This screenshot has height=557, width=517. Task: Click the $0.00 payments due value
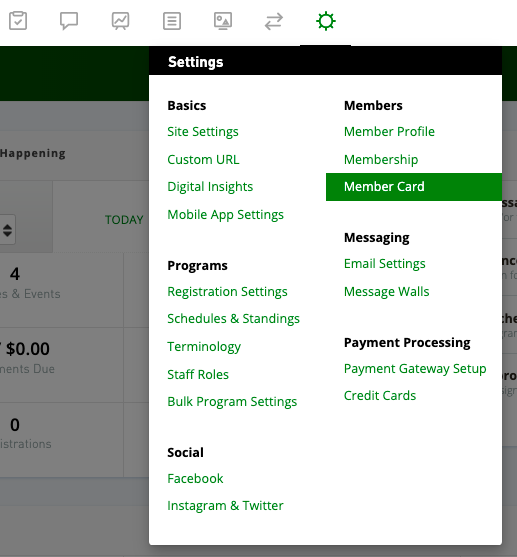pyautogui.click(x=28, y=349)
